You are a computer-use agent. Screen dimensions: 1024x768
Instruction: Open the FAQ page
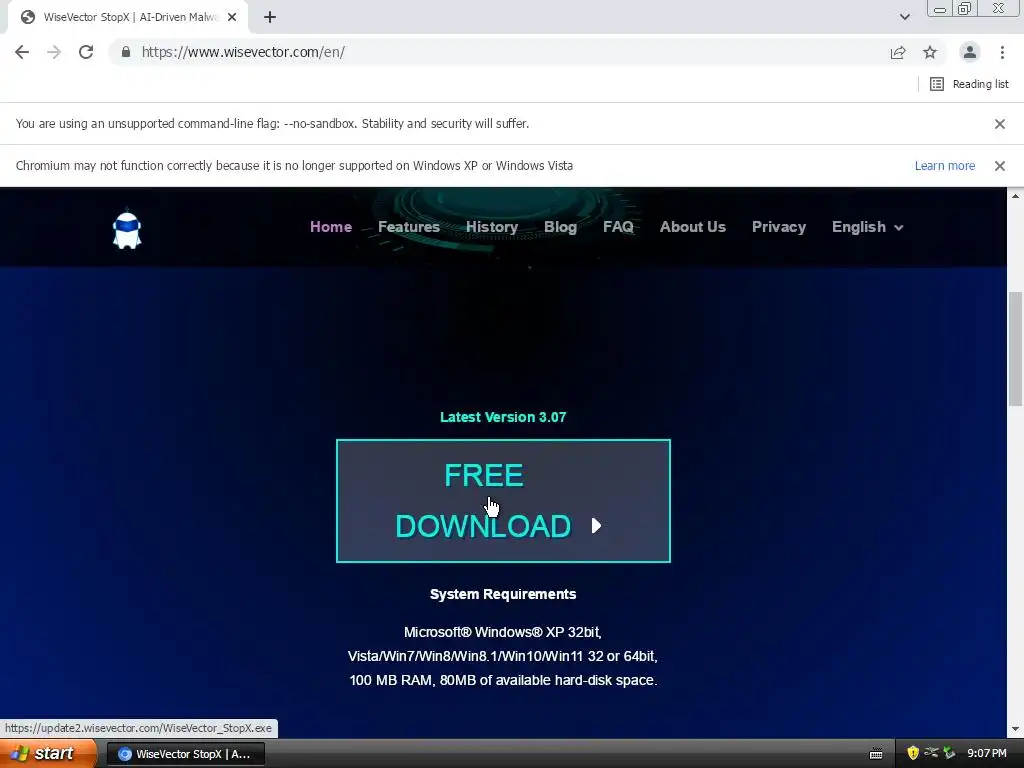(x=618, y=227)
